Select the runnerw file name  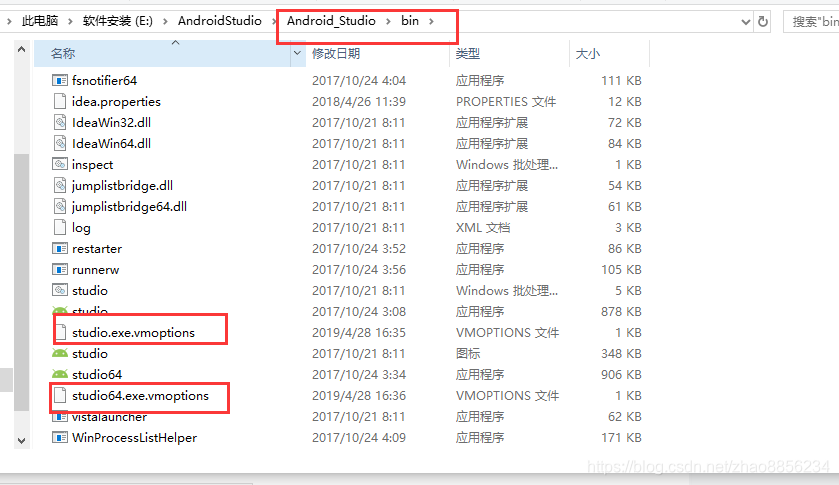pyautogui.click(x=96, y=269)
